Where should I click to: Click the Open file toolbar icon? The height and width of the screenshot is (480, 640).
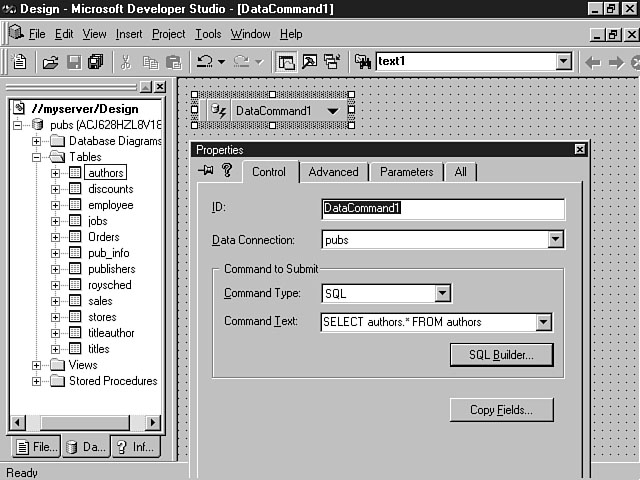point(50,62)
